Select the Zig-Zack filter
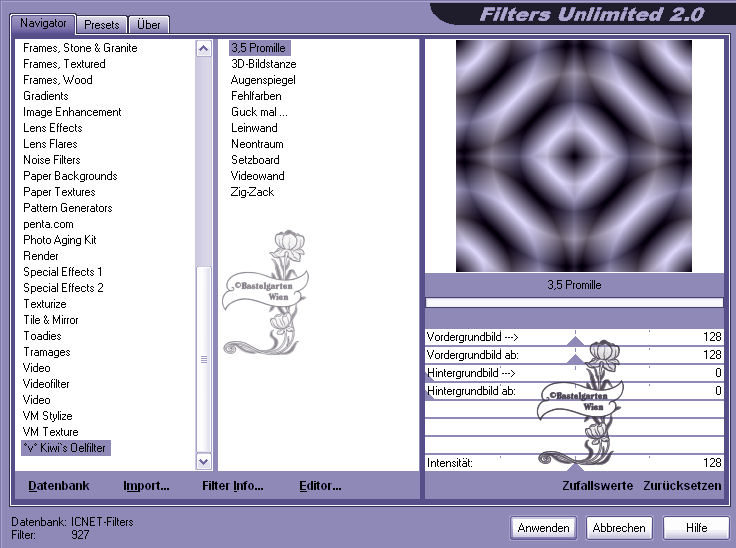The width and height of the screenshot is (736, 548). 252,192
